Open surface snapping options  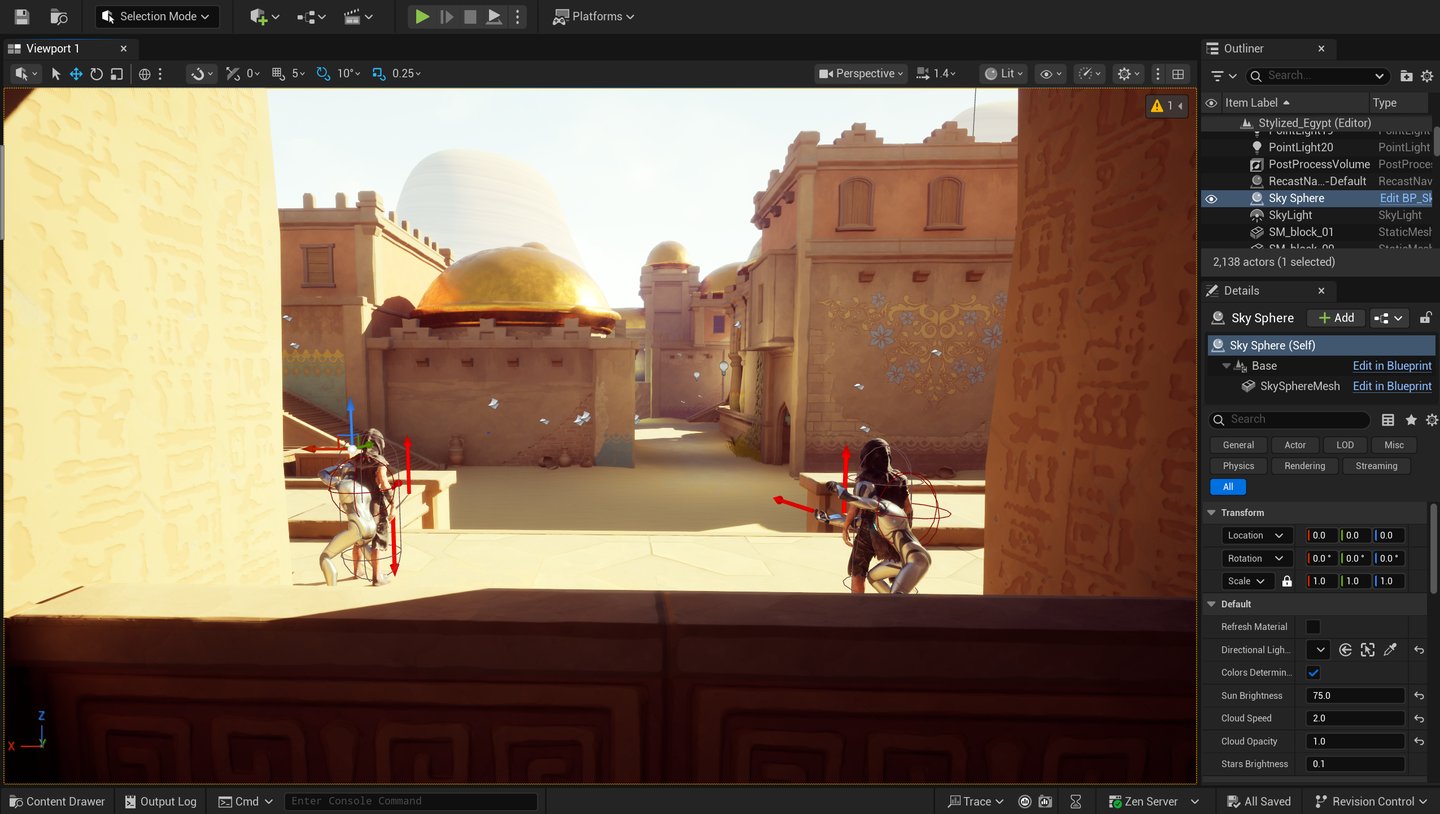coord(201,74)
